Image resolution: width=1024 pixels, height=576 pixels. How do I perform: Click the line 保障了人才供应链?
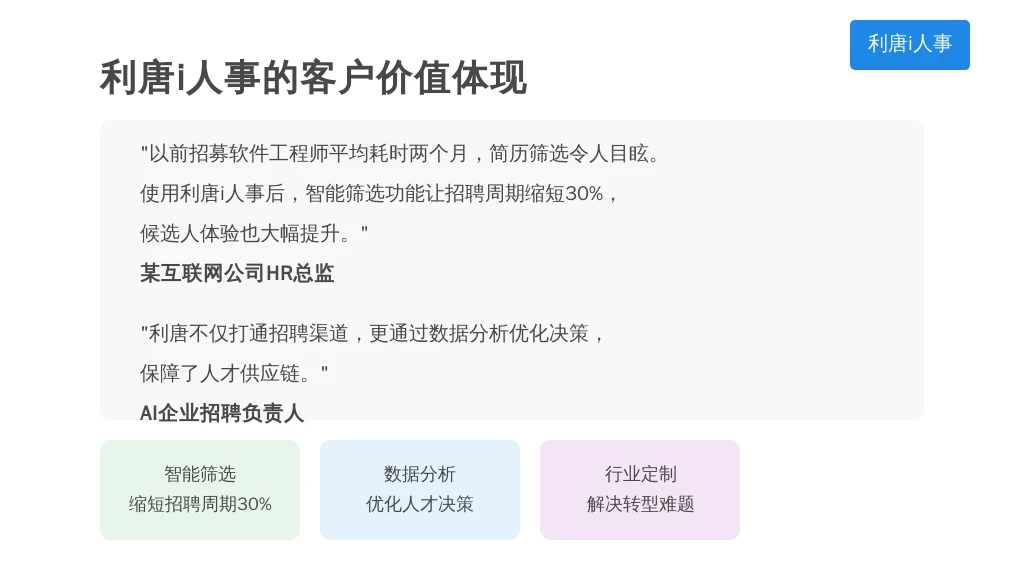pyautogui.click(x=234, y=374)
